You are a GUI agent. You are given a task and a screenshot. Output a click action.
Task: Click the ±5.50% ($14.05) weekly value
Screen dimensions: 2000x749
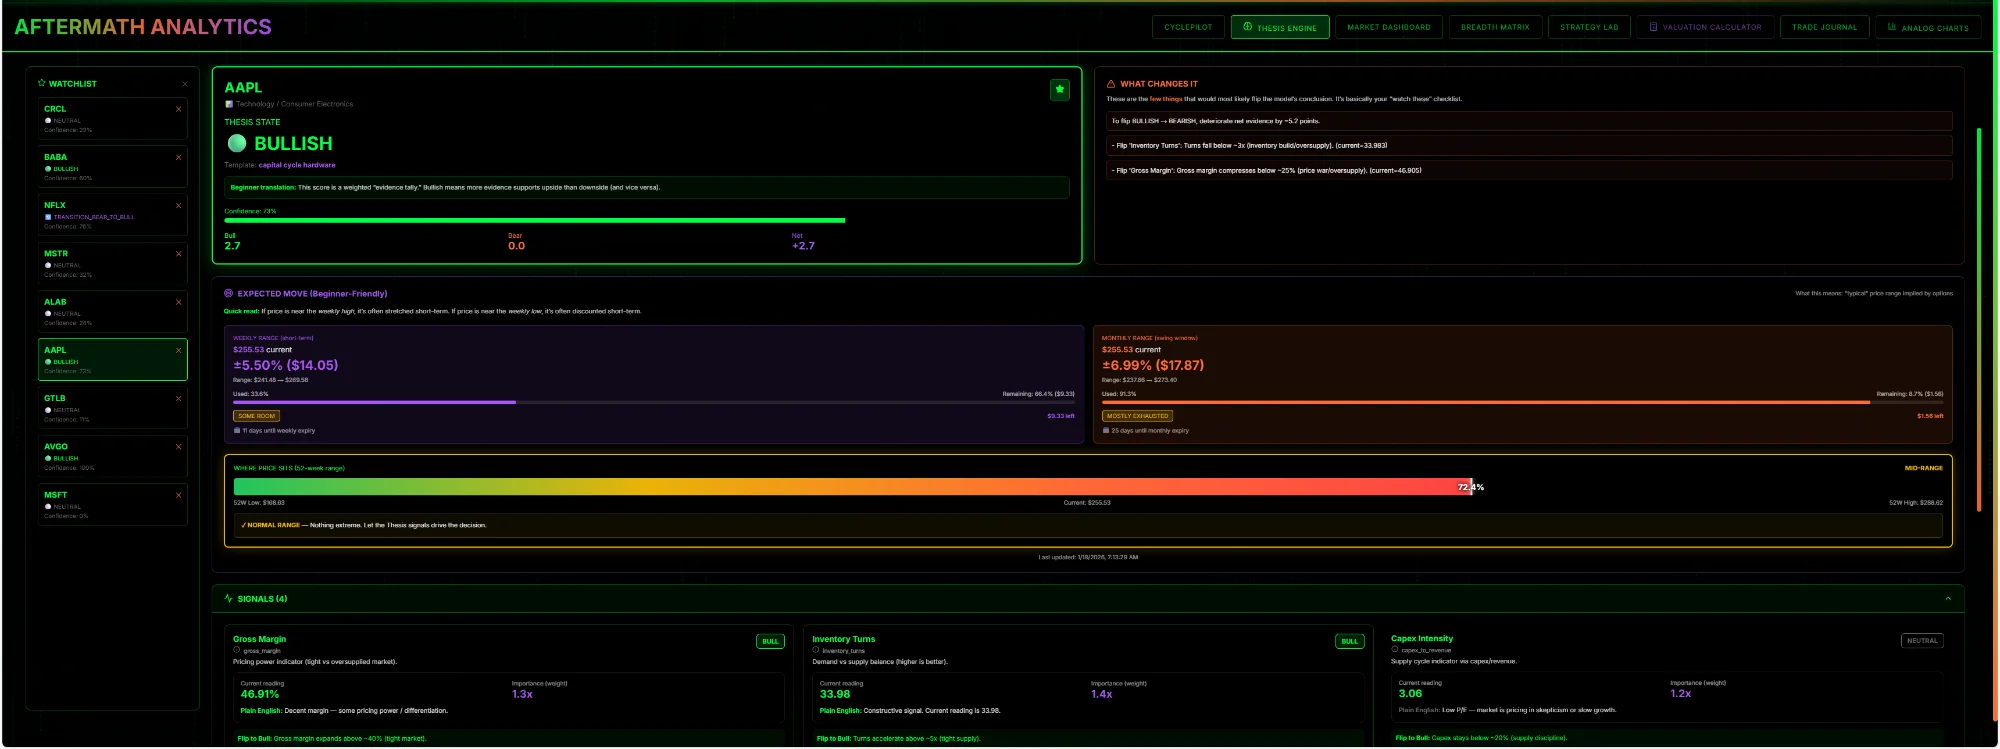pyautogui.click(x=286, y=365)
